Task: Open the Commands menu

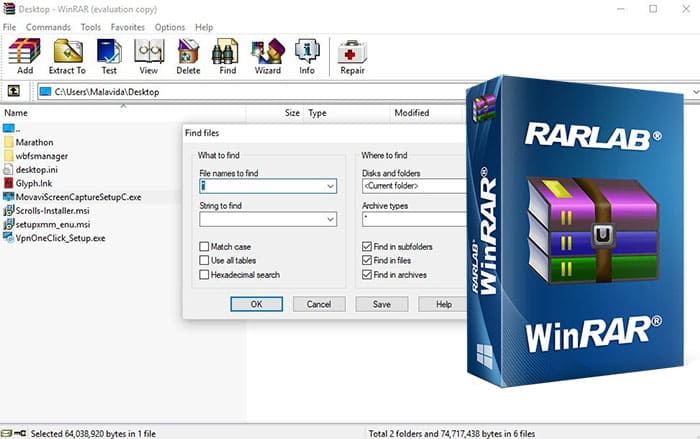Action: 48,27
